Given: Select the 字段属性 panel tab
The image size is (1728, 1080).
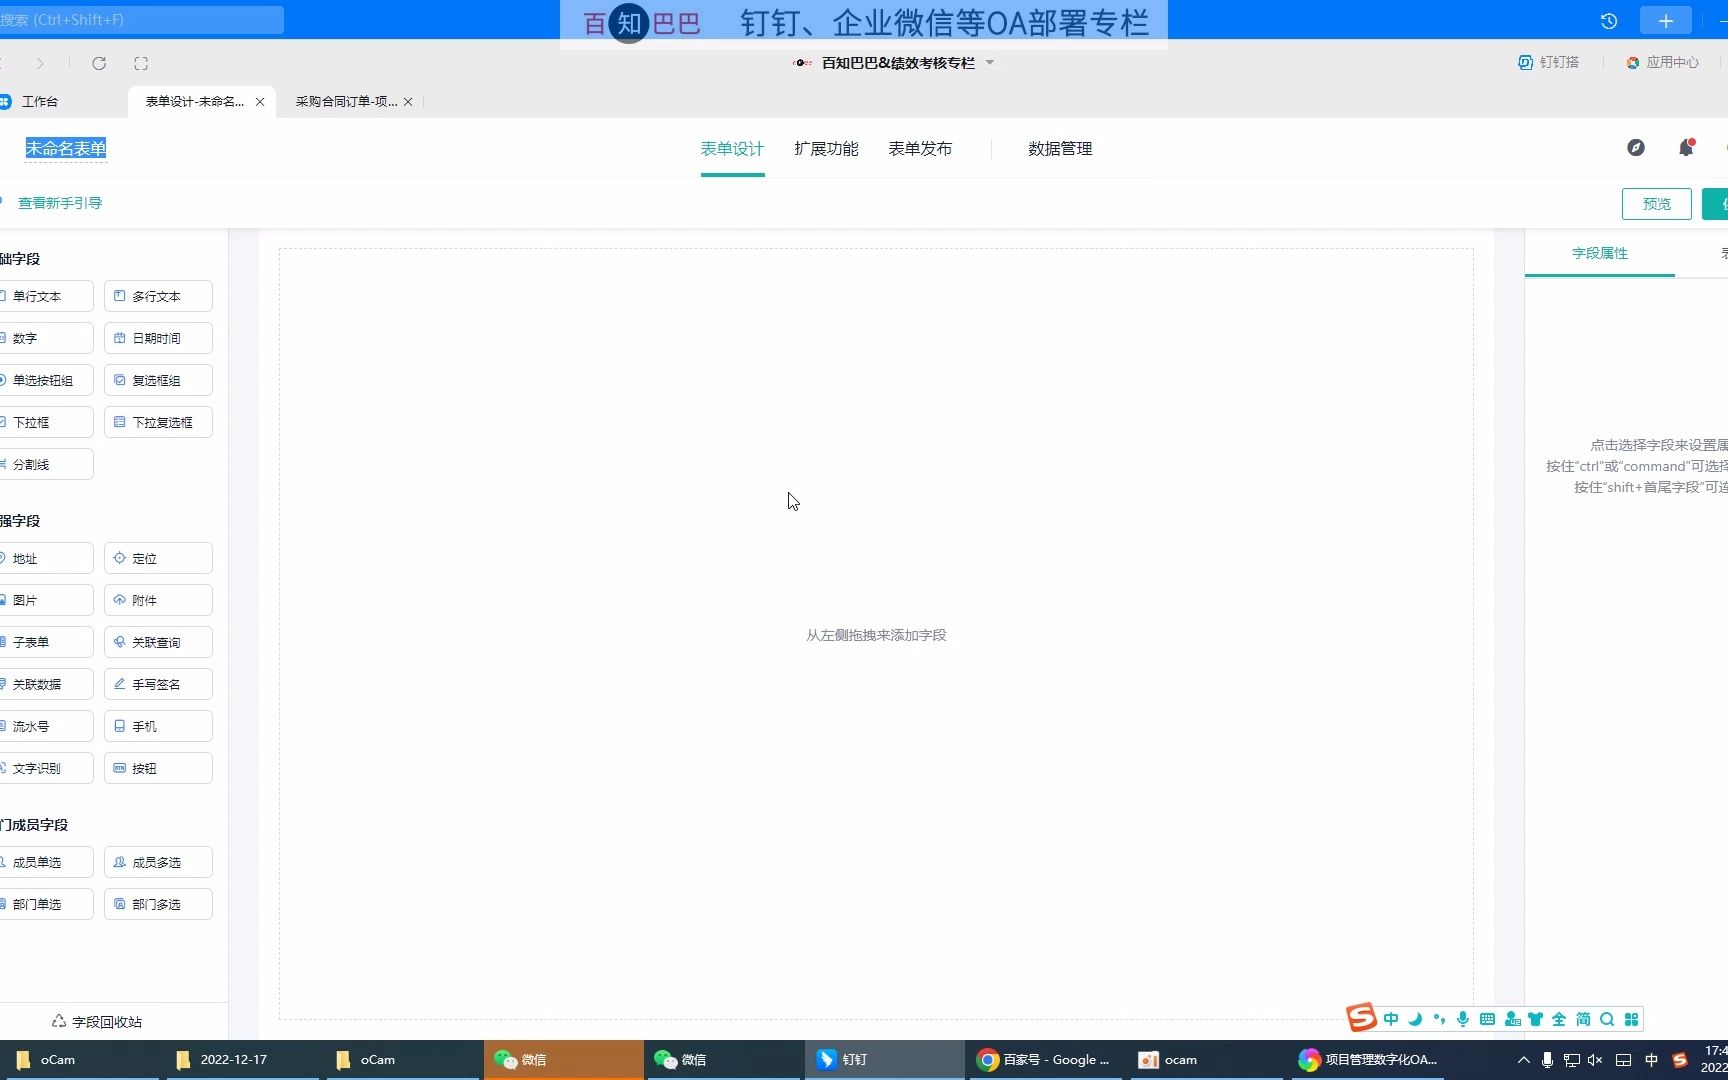Looking at the screenshot, I should [x=1600, y=253].
